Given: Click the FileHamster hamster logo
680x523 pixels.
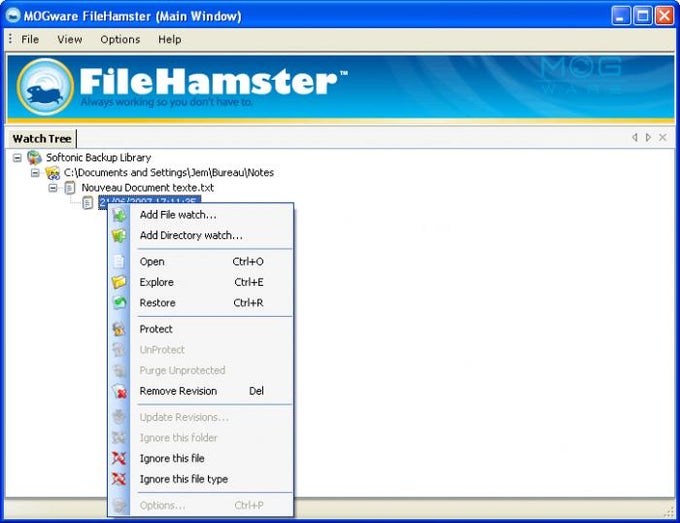Looking at the screenshot, I should (x=45, y=86).
